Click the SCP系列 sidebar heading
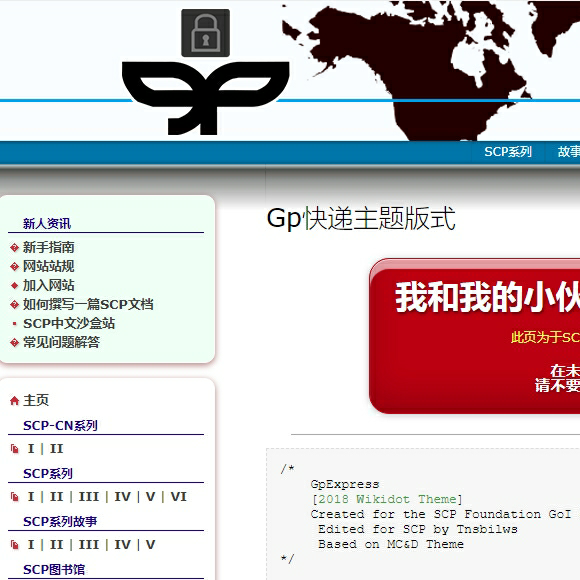Screen dimensions: 580x580 48,473
